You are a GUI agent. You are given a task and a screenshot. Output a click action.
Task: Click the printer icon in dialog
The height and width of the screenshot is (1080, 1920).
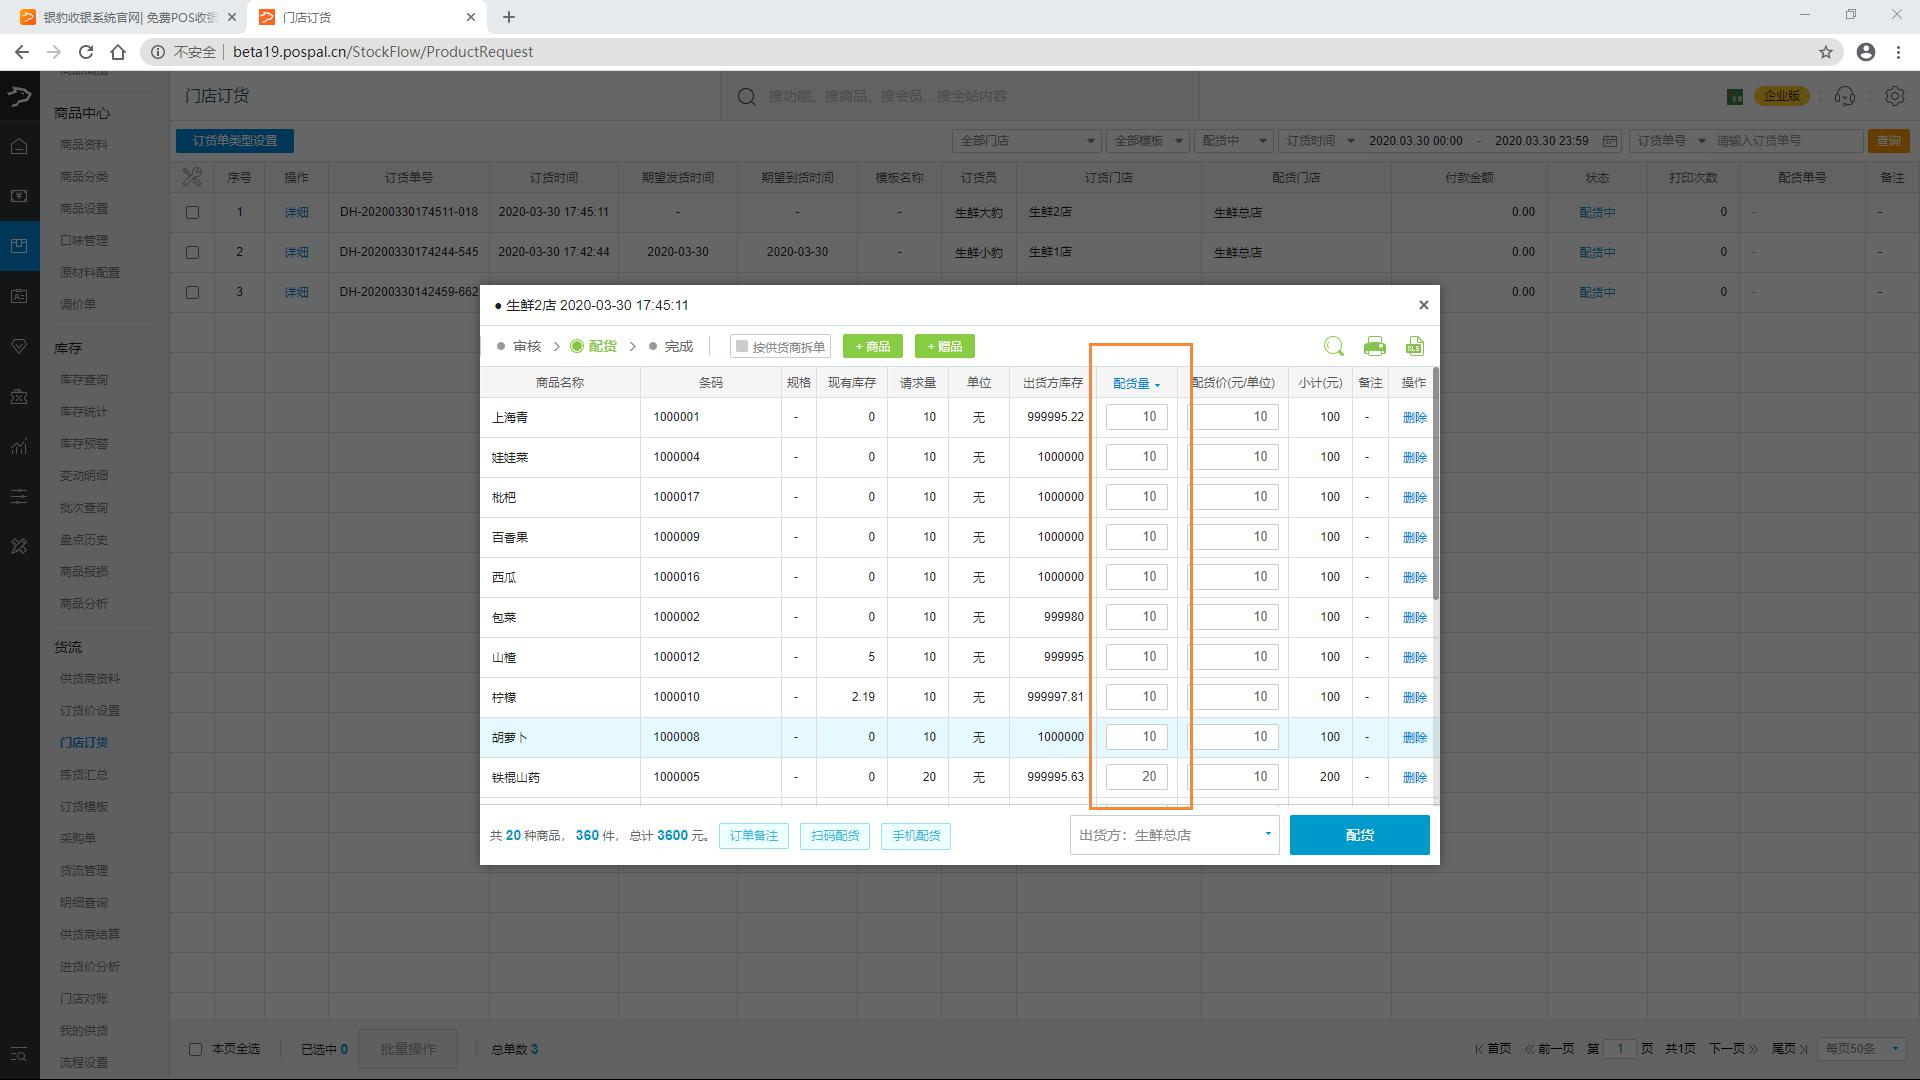pos(1374,346)
